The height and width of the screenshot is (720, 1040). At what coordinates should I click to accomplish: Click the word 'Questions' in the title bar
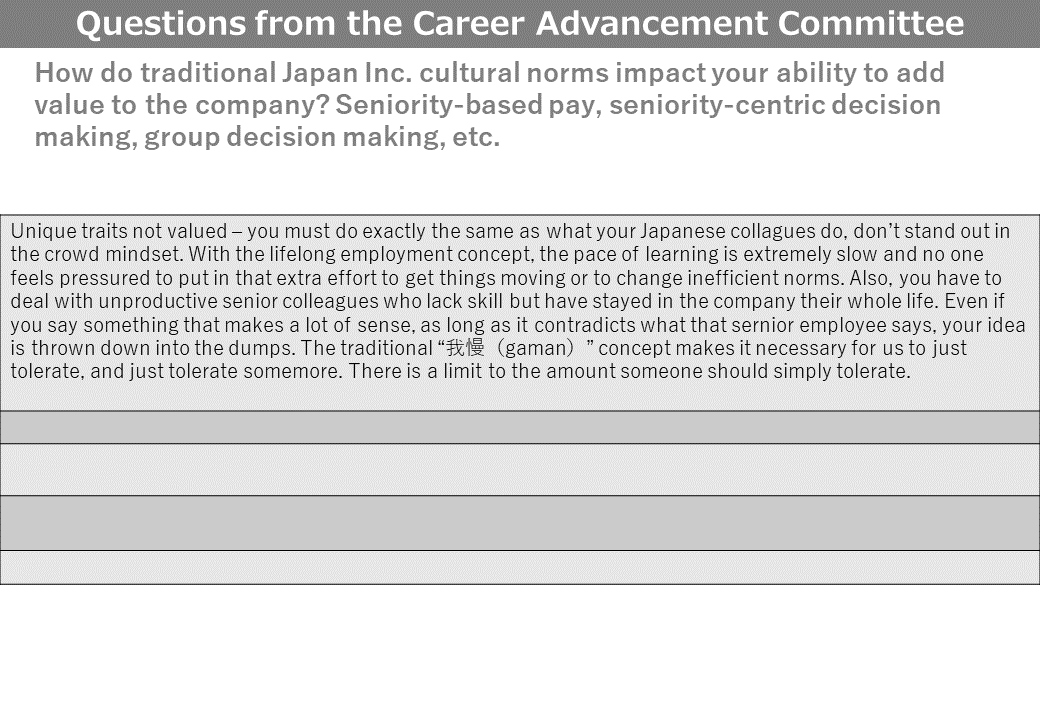161,24
